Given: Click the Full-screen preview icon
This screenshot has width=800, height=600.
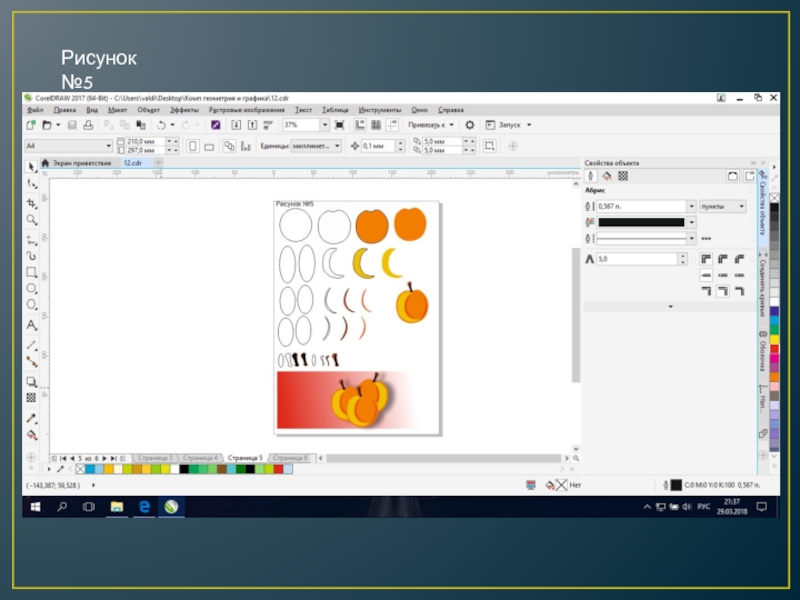Looking at the screenshot, I should coord(339,125).
